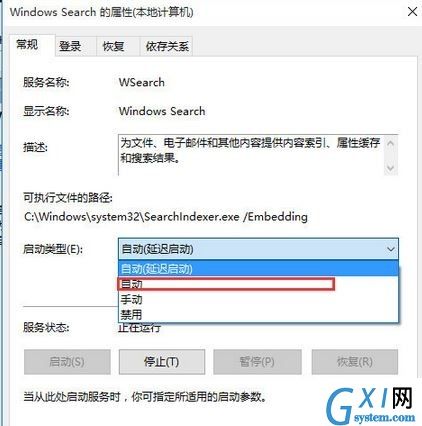Click inside the 描述 text box
This screenshot has width=422, height=426.
[251, 154]
